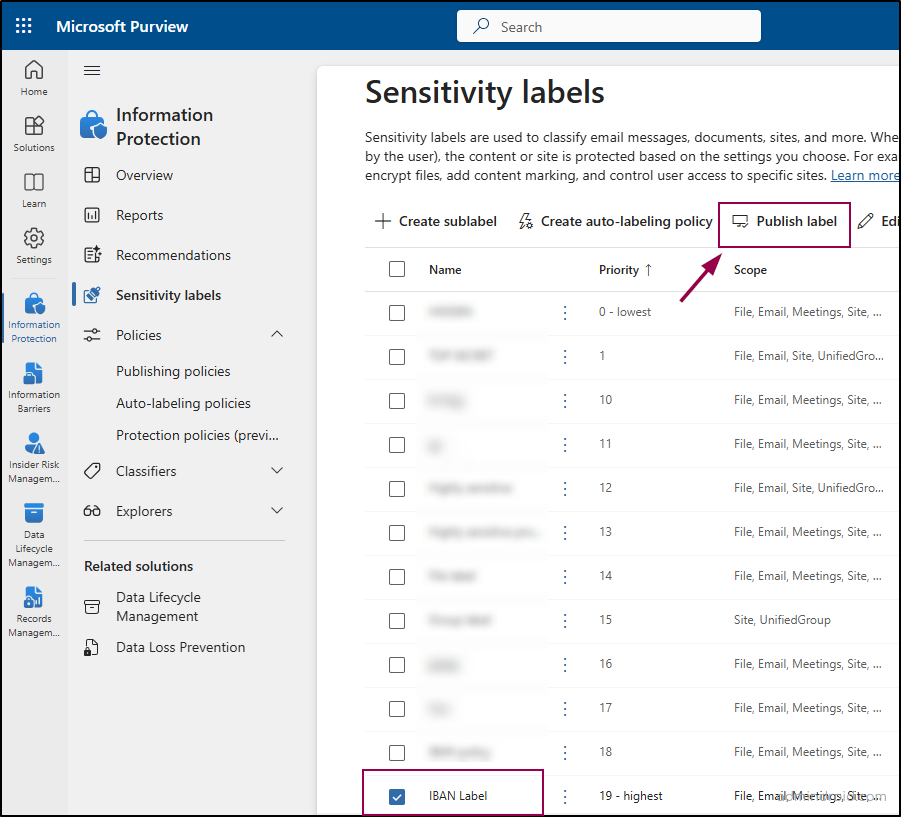Open Solutions from the left rail
Image resolution: width=901 pixels, height=817 pixels.
34,133
